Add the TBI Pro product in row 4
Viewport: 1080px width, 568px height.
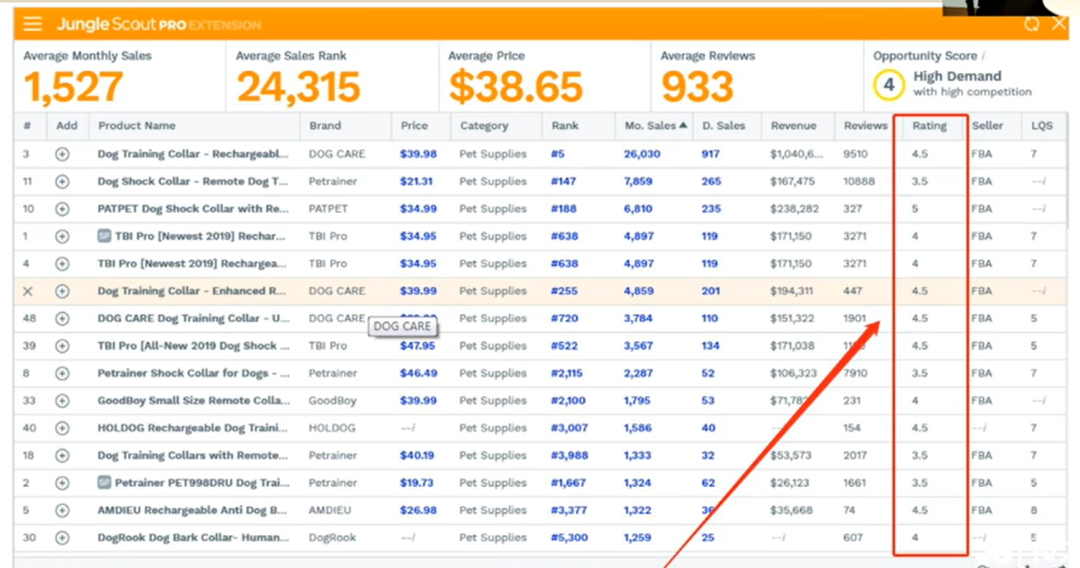click(62, 264)
